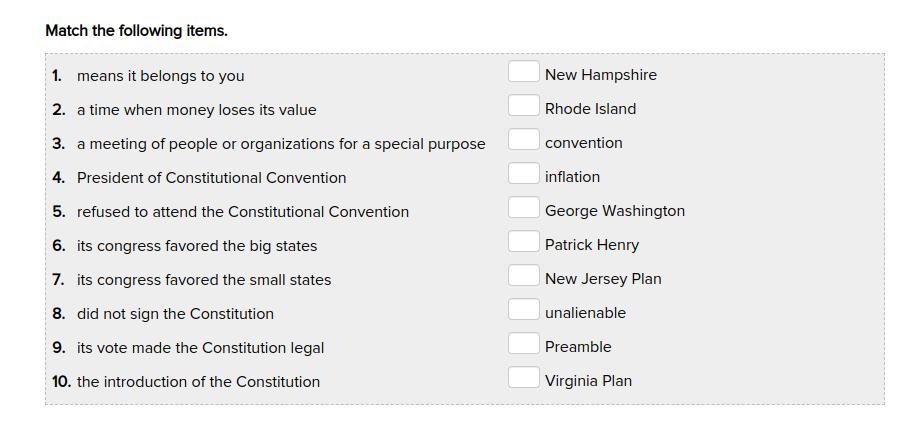Click item 7 congress favored the small states
Screen dimensions: 924x441
204,280
